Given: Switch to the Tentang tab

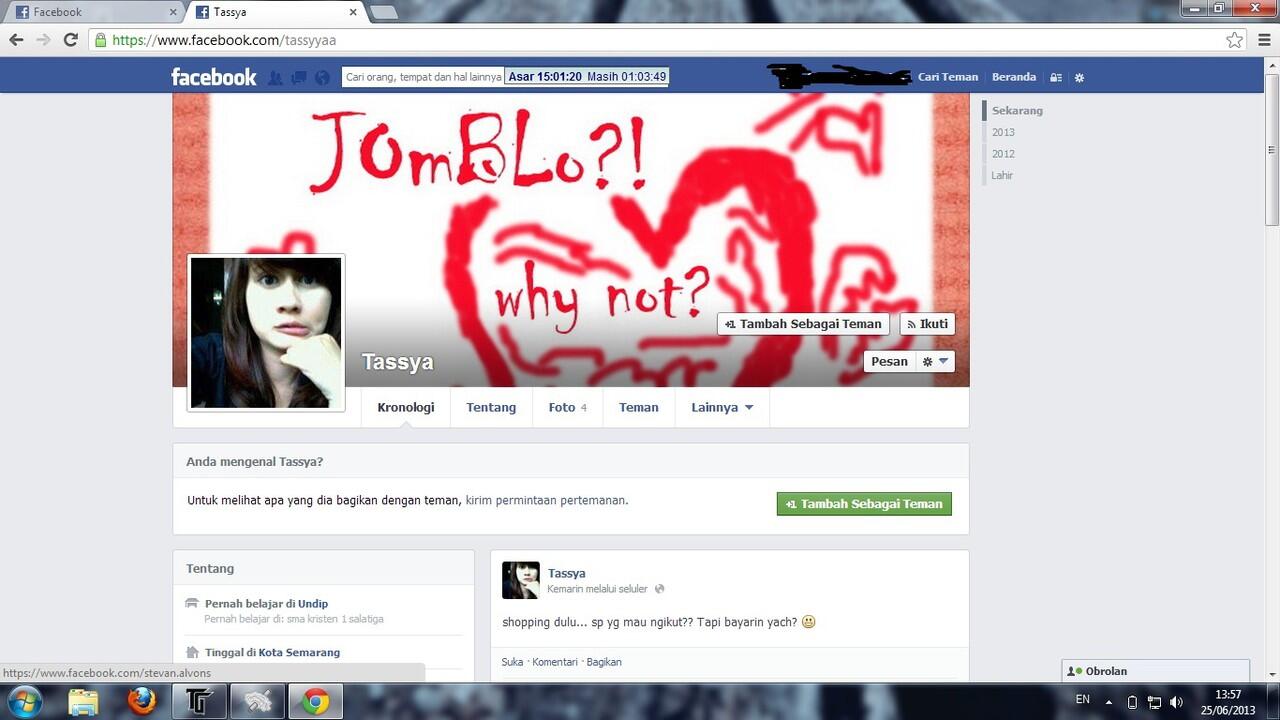Looking at the screenshot, I should tap(491, 407).
